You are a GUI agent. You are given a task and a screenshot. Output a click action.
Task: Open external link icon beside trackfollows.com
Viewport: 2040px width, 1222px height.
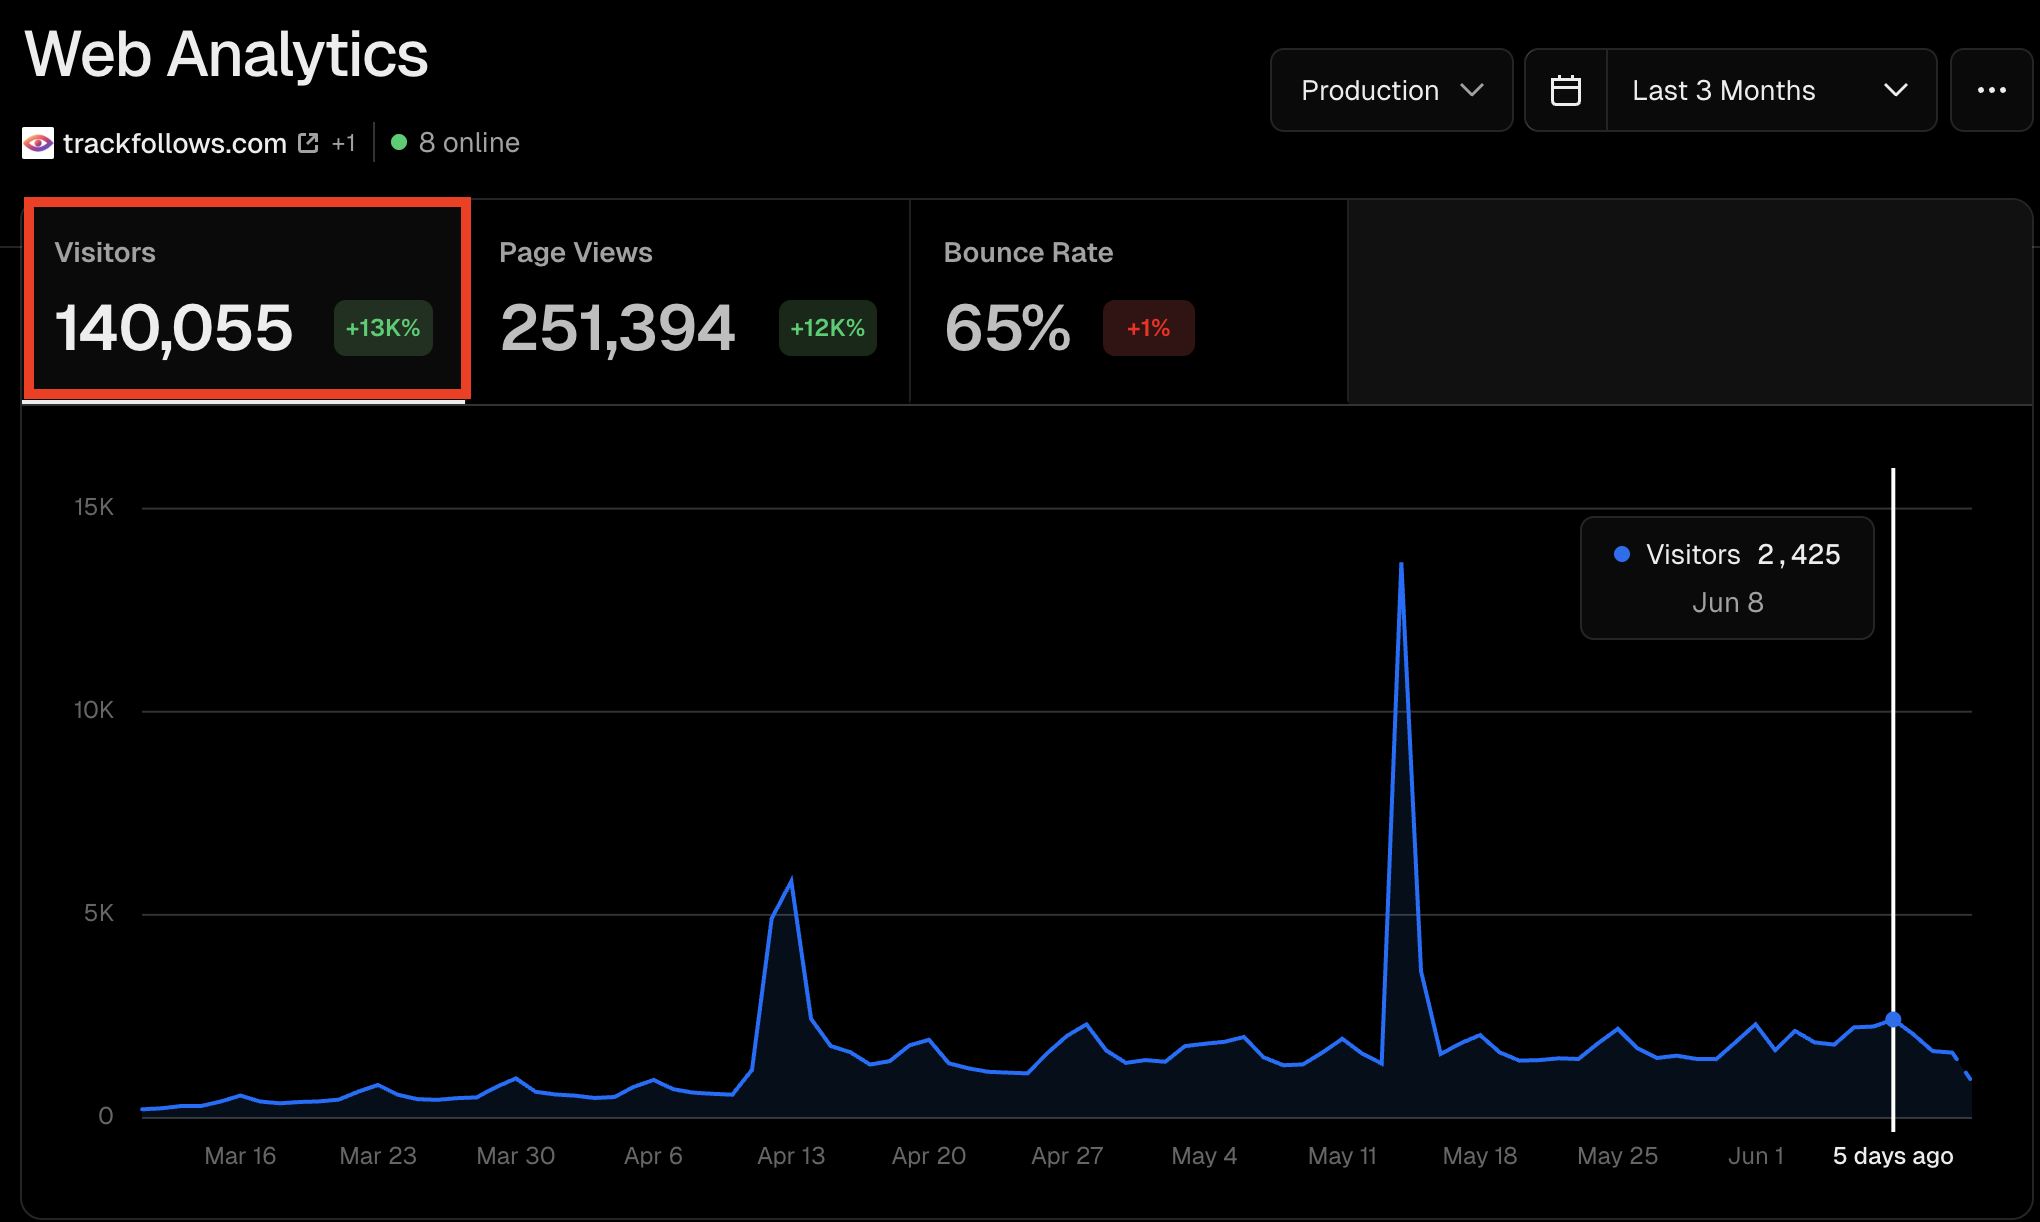pyautogui.click(x=308, y=143)
